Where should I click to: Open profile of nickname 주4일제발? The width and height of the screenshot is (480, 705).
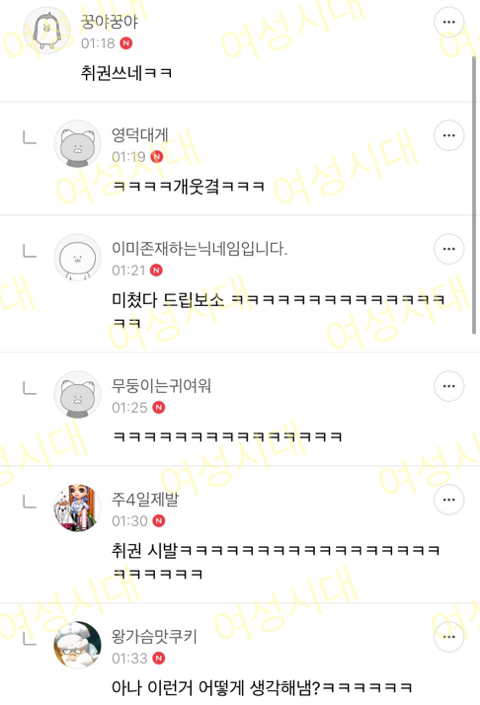145,499
